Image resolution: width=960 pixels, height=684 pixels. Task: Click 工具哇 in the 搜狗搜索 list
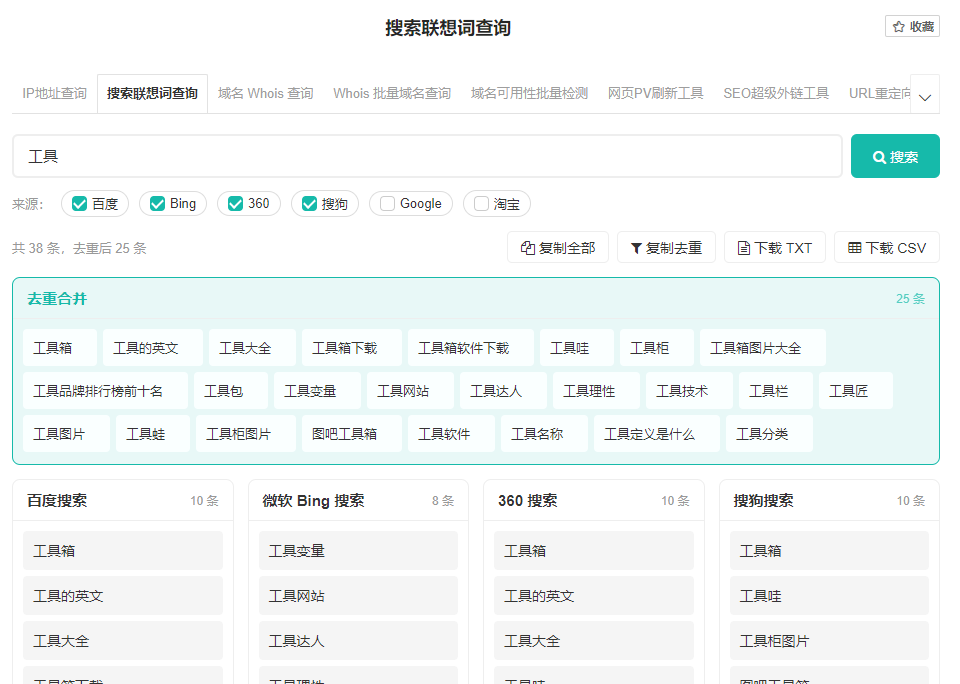830,596
